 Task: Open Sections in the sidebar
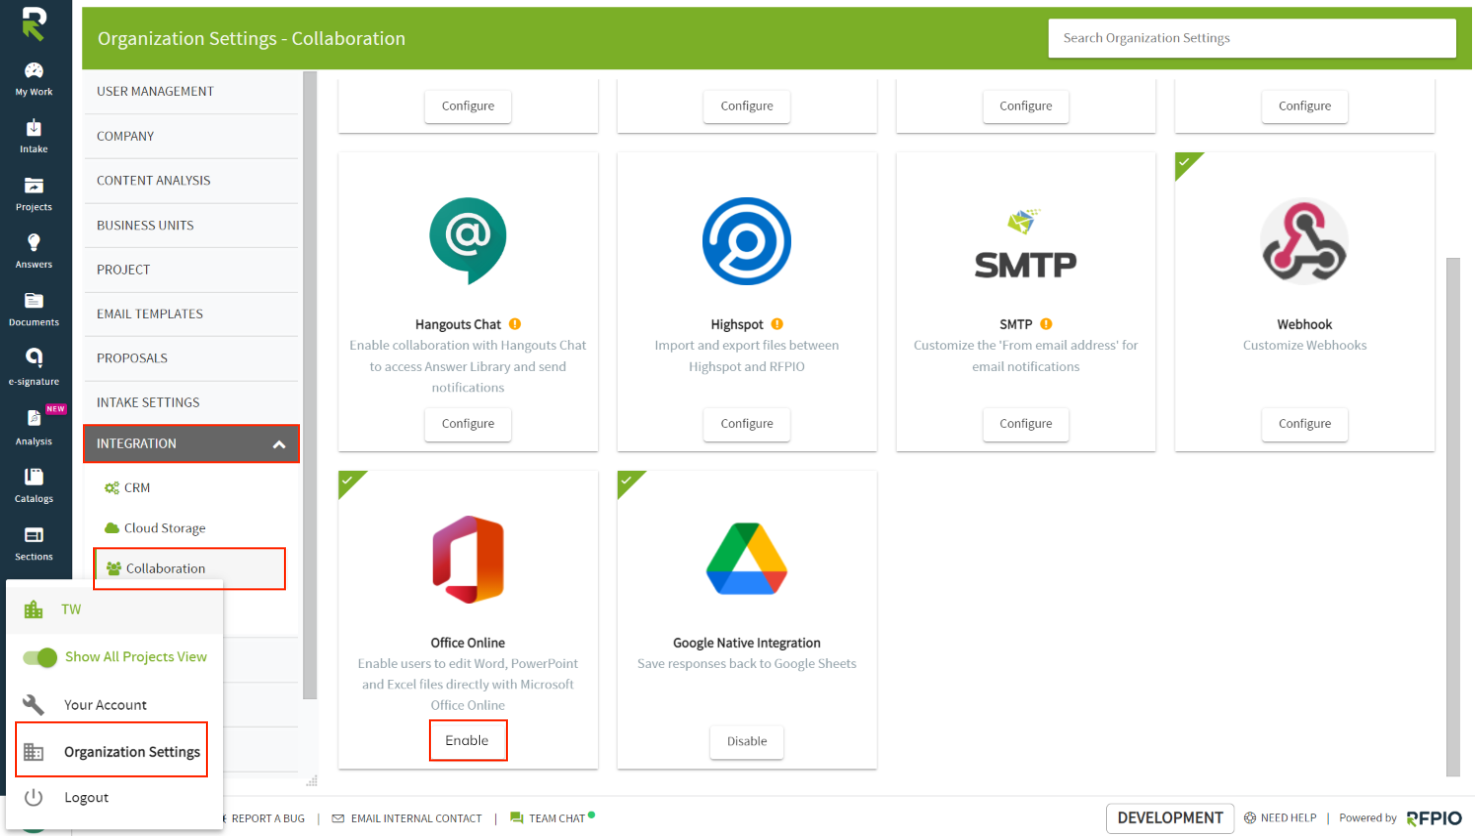pos(34,542)
